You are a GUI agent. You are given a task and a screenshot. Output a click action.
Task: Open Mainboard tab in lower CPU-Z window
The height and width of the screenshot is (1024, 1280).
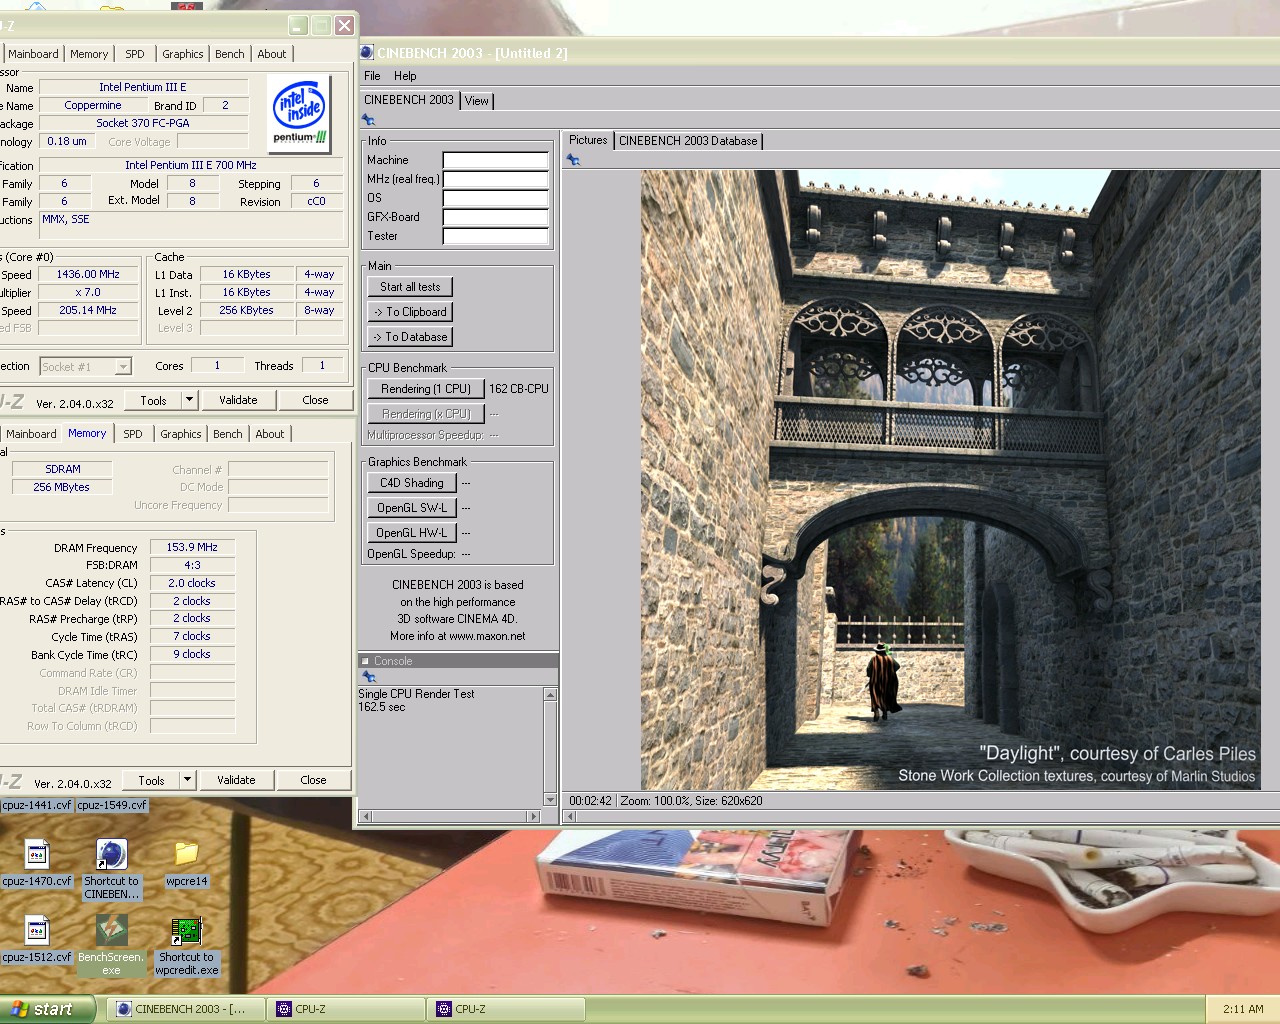click(x=31, y=434)
